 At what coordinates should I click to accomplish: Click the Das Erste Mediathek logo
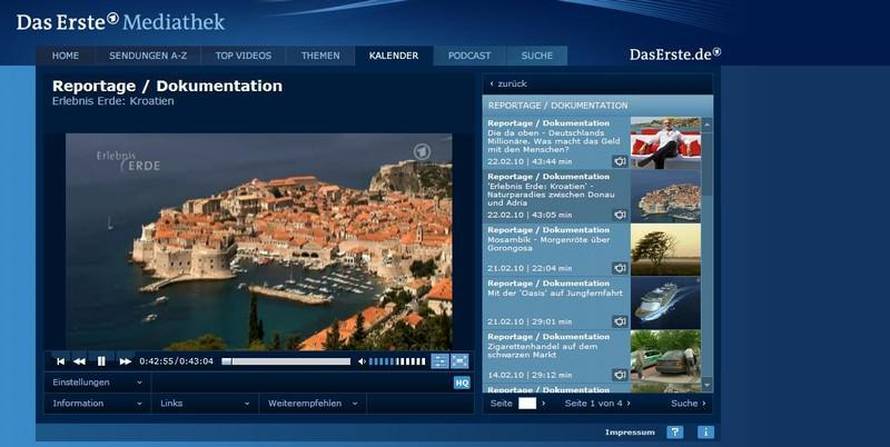[x=120, y=22]
